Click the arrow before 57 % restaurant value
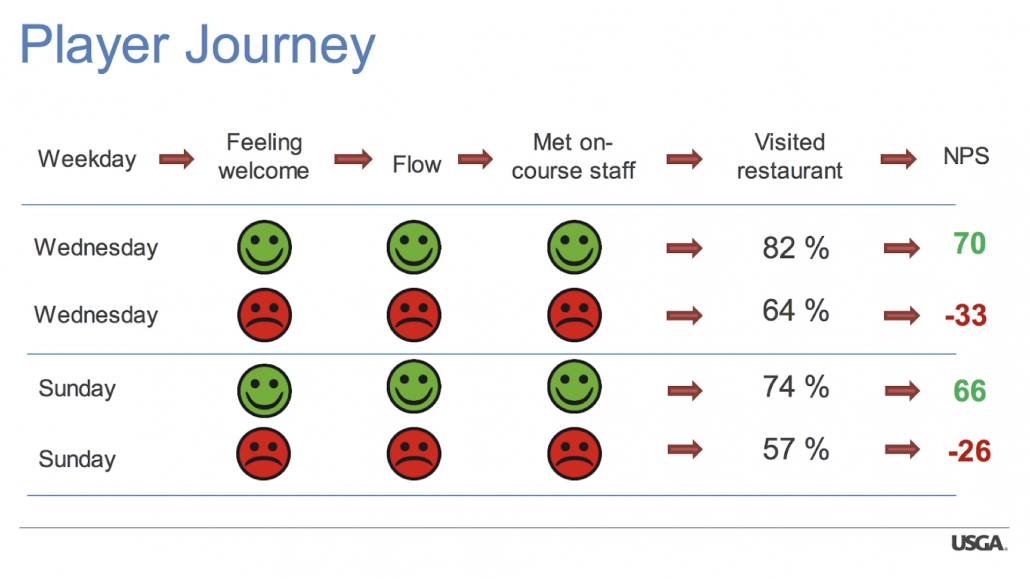The image size is (1030, 579). point(685,450)
